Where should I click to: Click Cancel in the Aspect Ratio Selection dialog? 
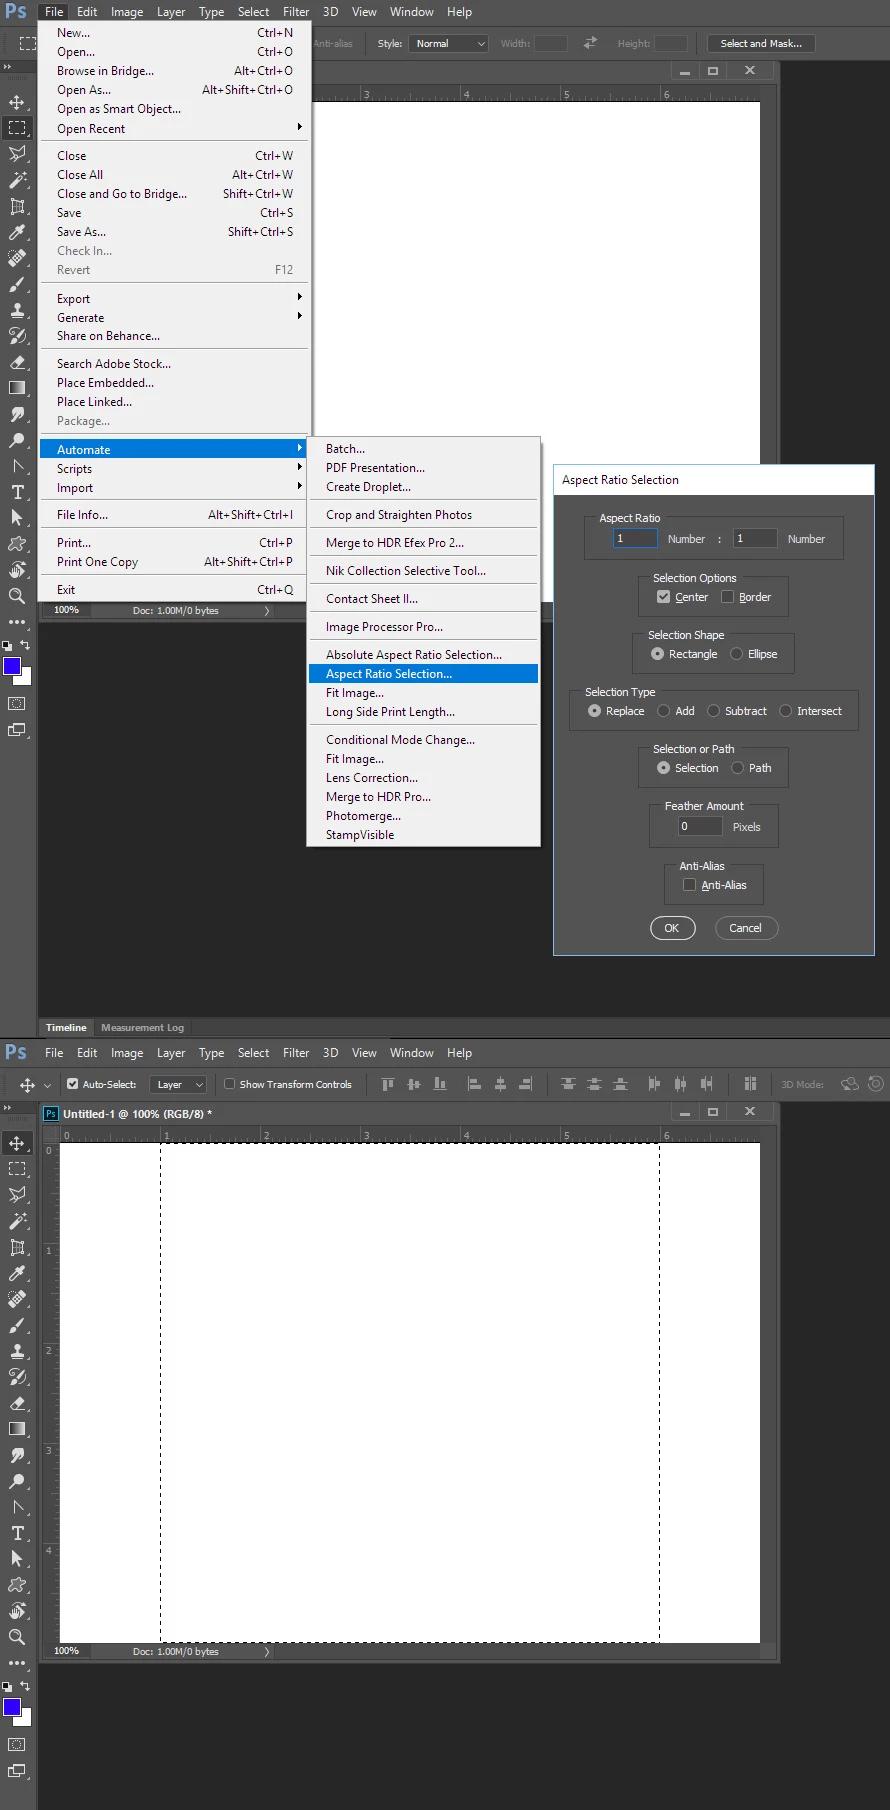click(745, 928)
